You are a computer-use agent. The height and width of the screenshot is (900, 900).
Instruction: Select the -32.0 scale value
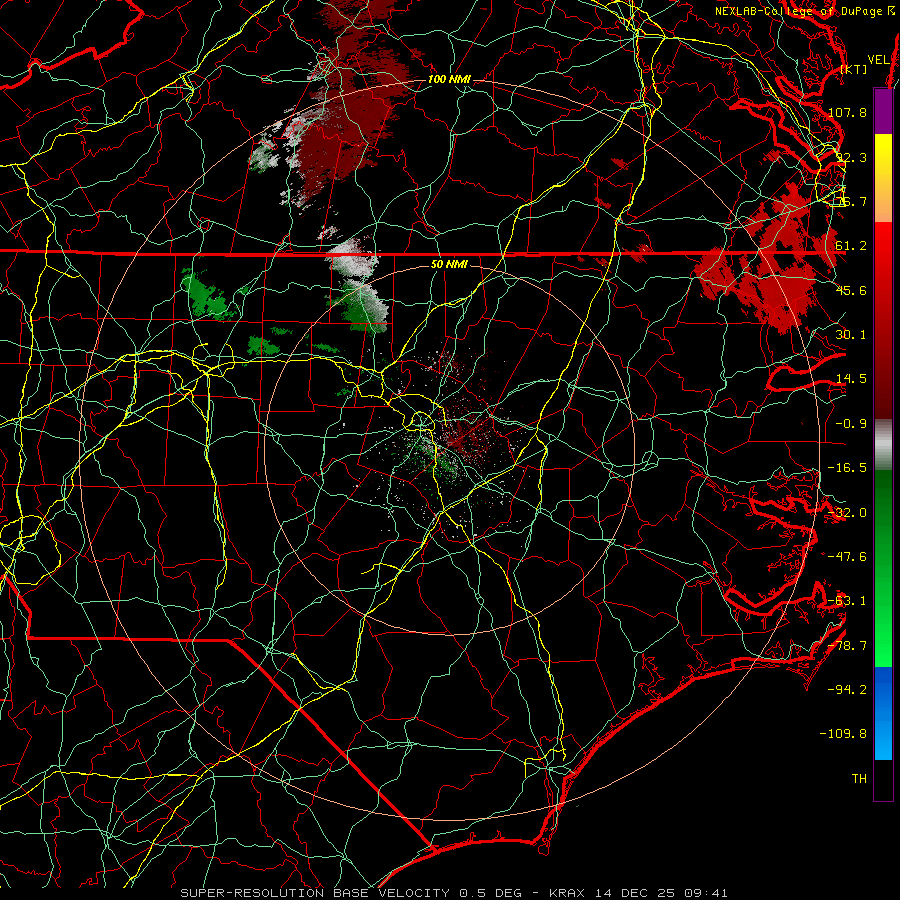(847, 513)
